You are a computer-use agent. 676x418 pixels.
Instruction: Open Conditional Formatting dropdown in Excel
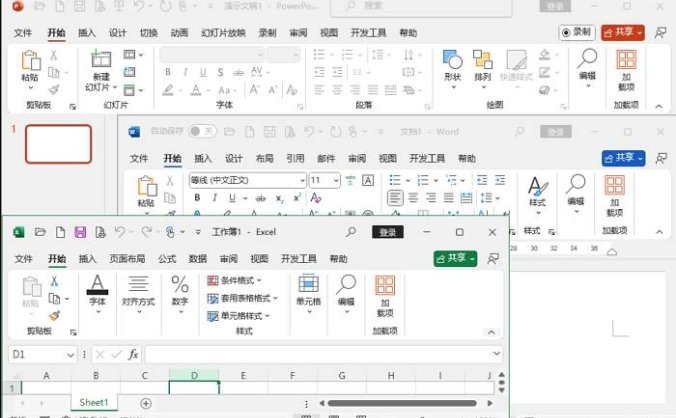tap(235, 281)
